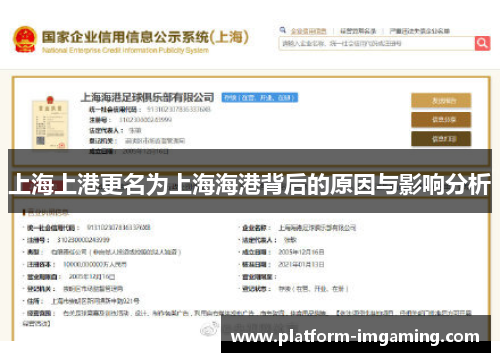This screenshot has width=500, height=362.
Task: Select the 注册资本 amount in 万人民币
Action: pos(95,264)
